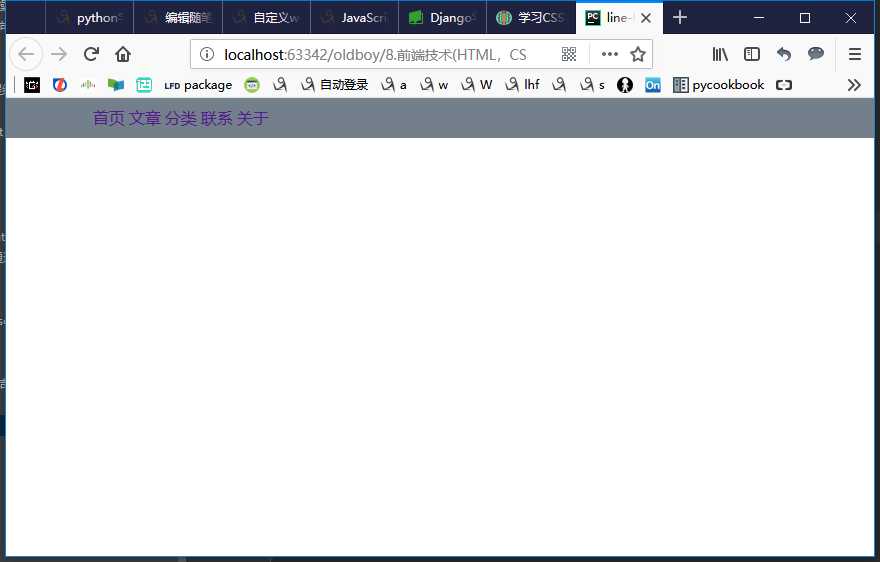Open the bookmark labeled uppercase W

pos(476,85)
